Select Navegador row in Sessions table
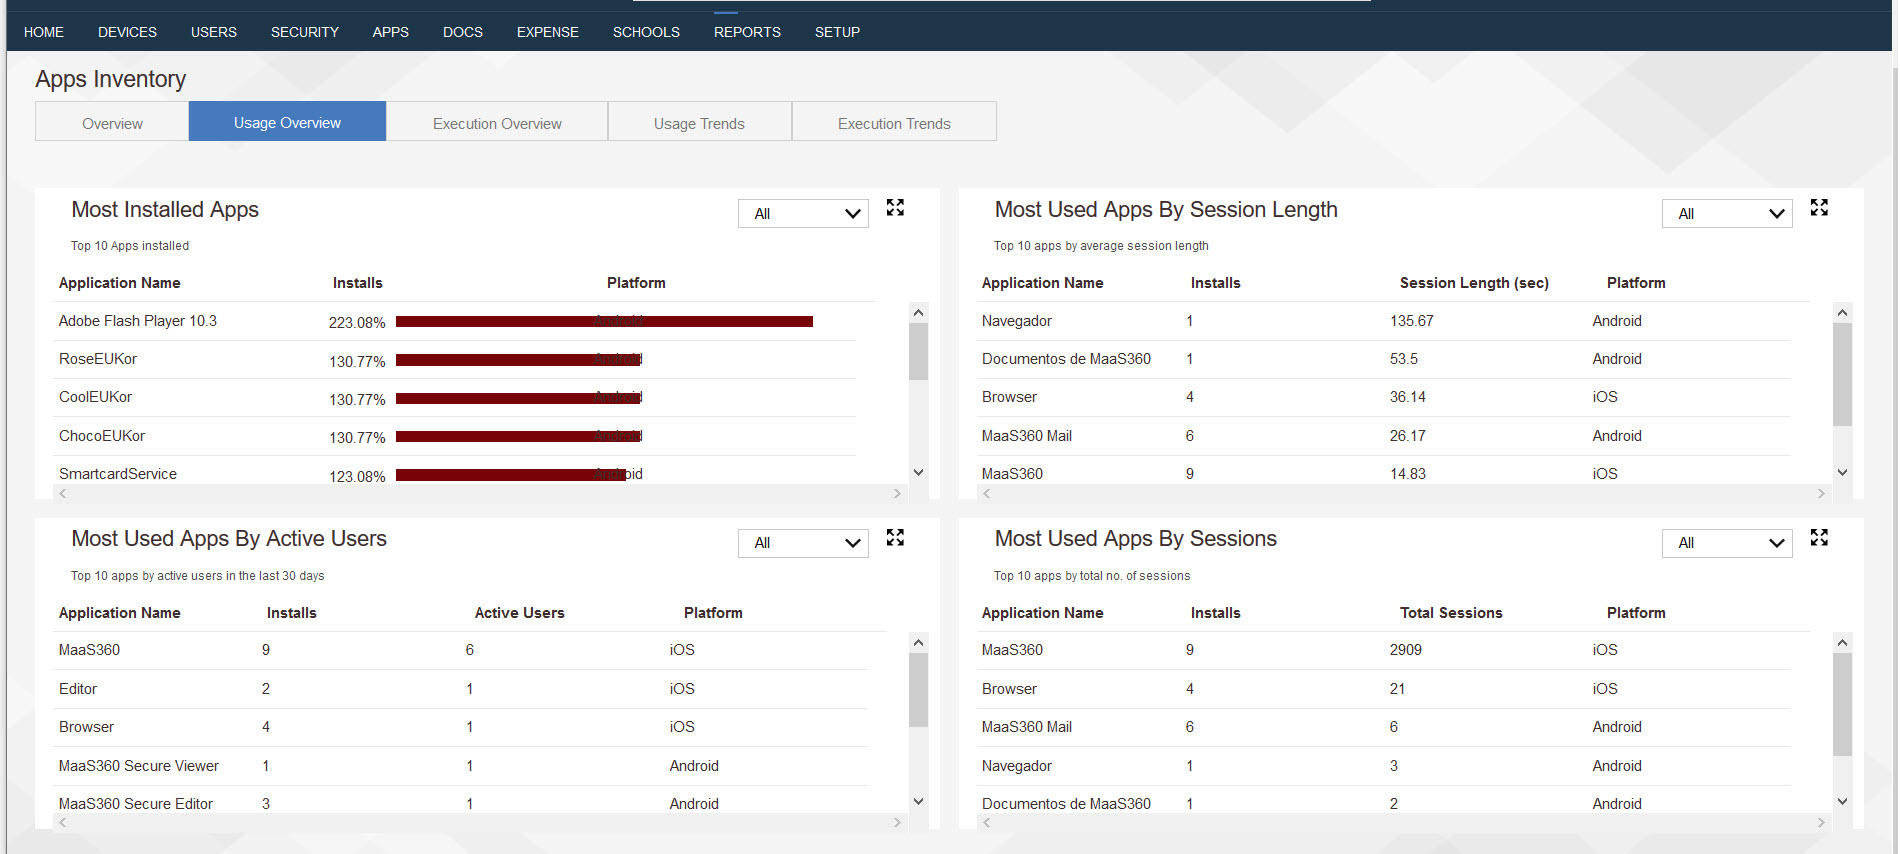The width and height of the screenshot is (1900, 854). pyautogui.click(x=1383, y=766)
